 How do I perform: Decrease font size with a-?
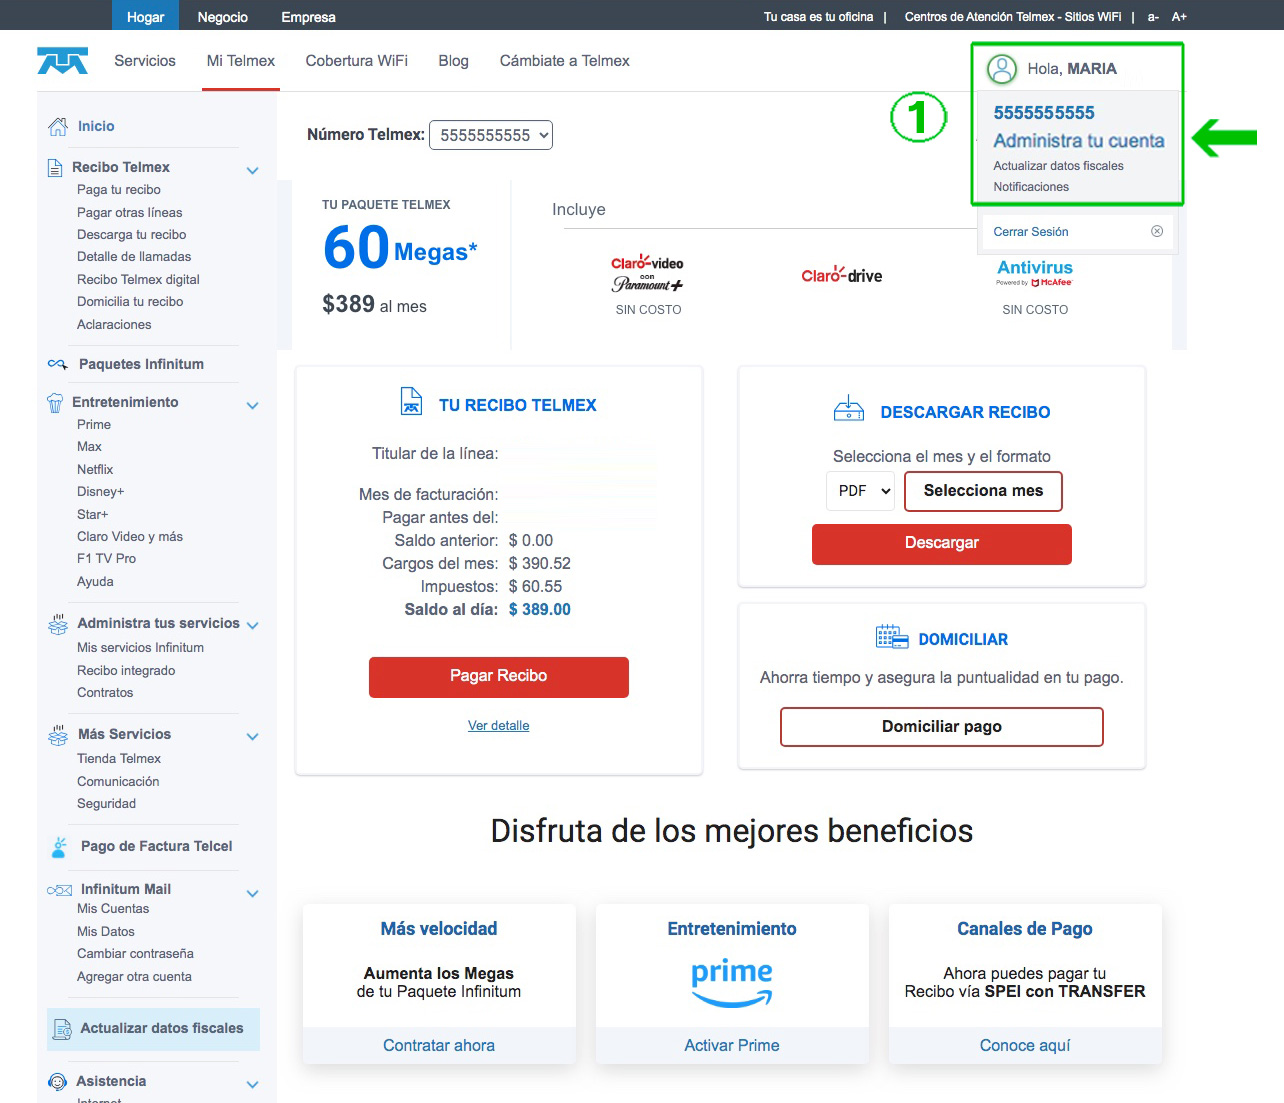(x=1153, y=16)
